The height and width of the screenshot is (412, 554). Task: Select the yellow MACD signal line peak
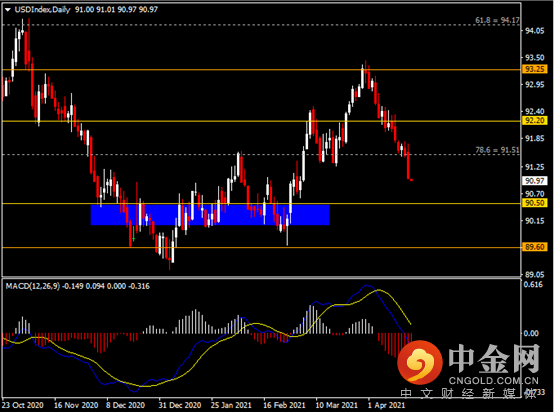379,290
